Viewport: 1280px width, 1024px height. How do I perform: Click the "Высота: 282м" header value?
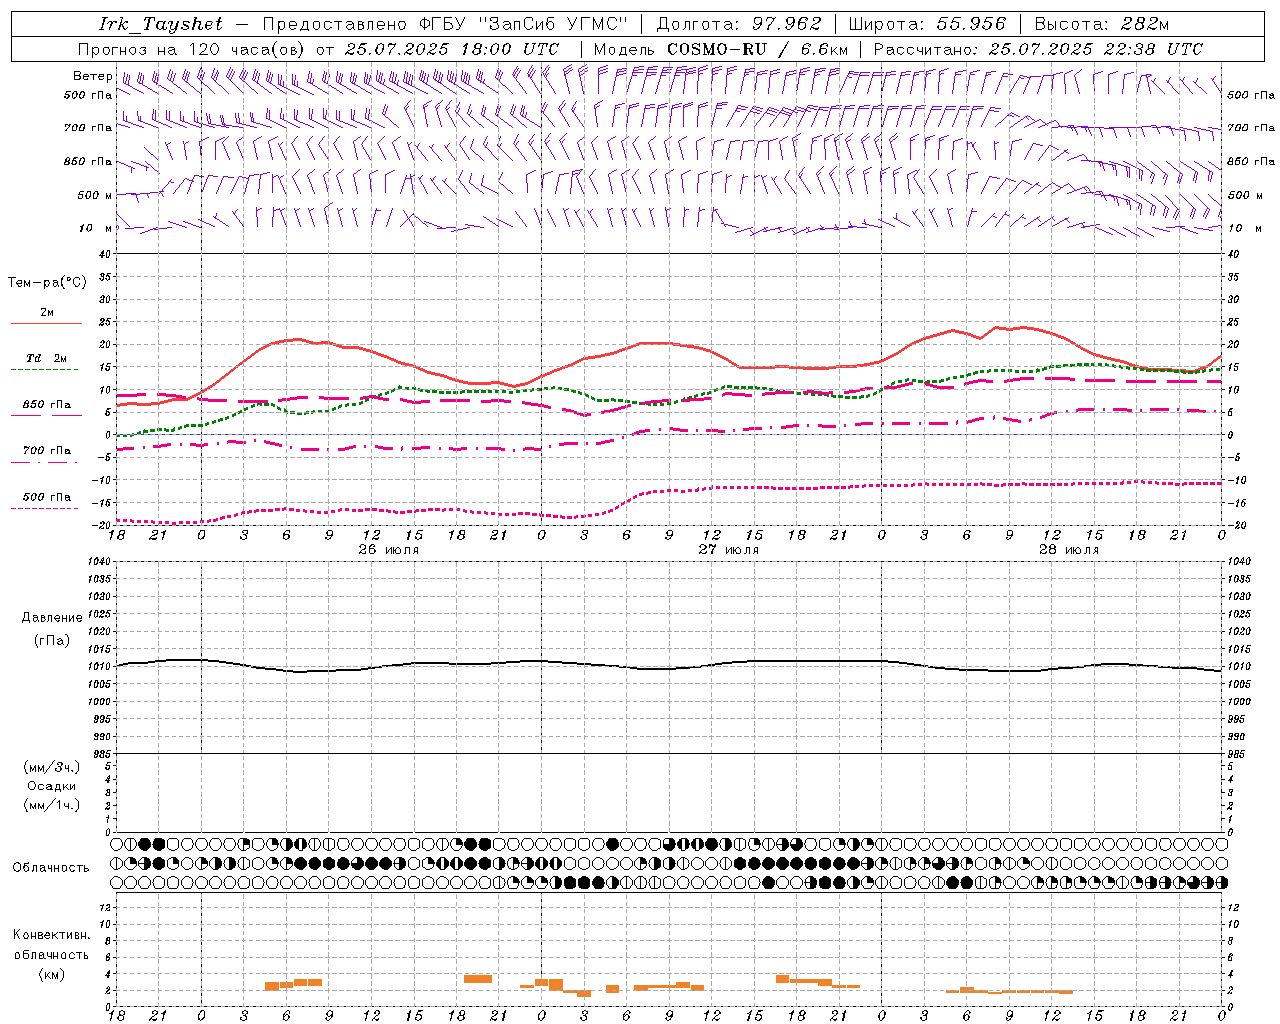coord(1101,24)
